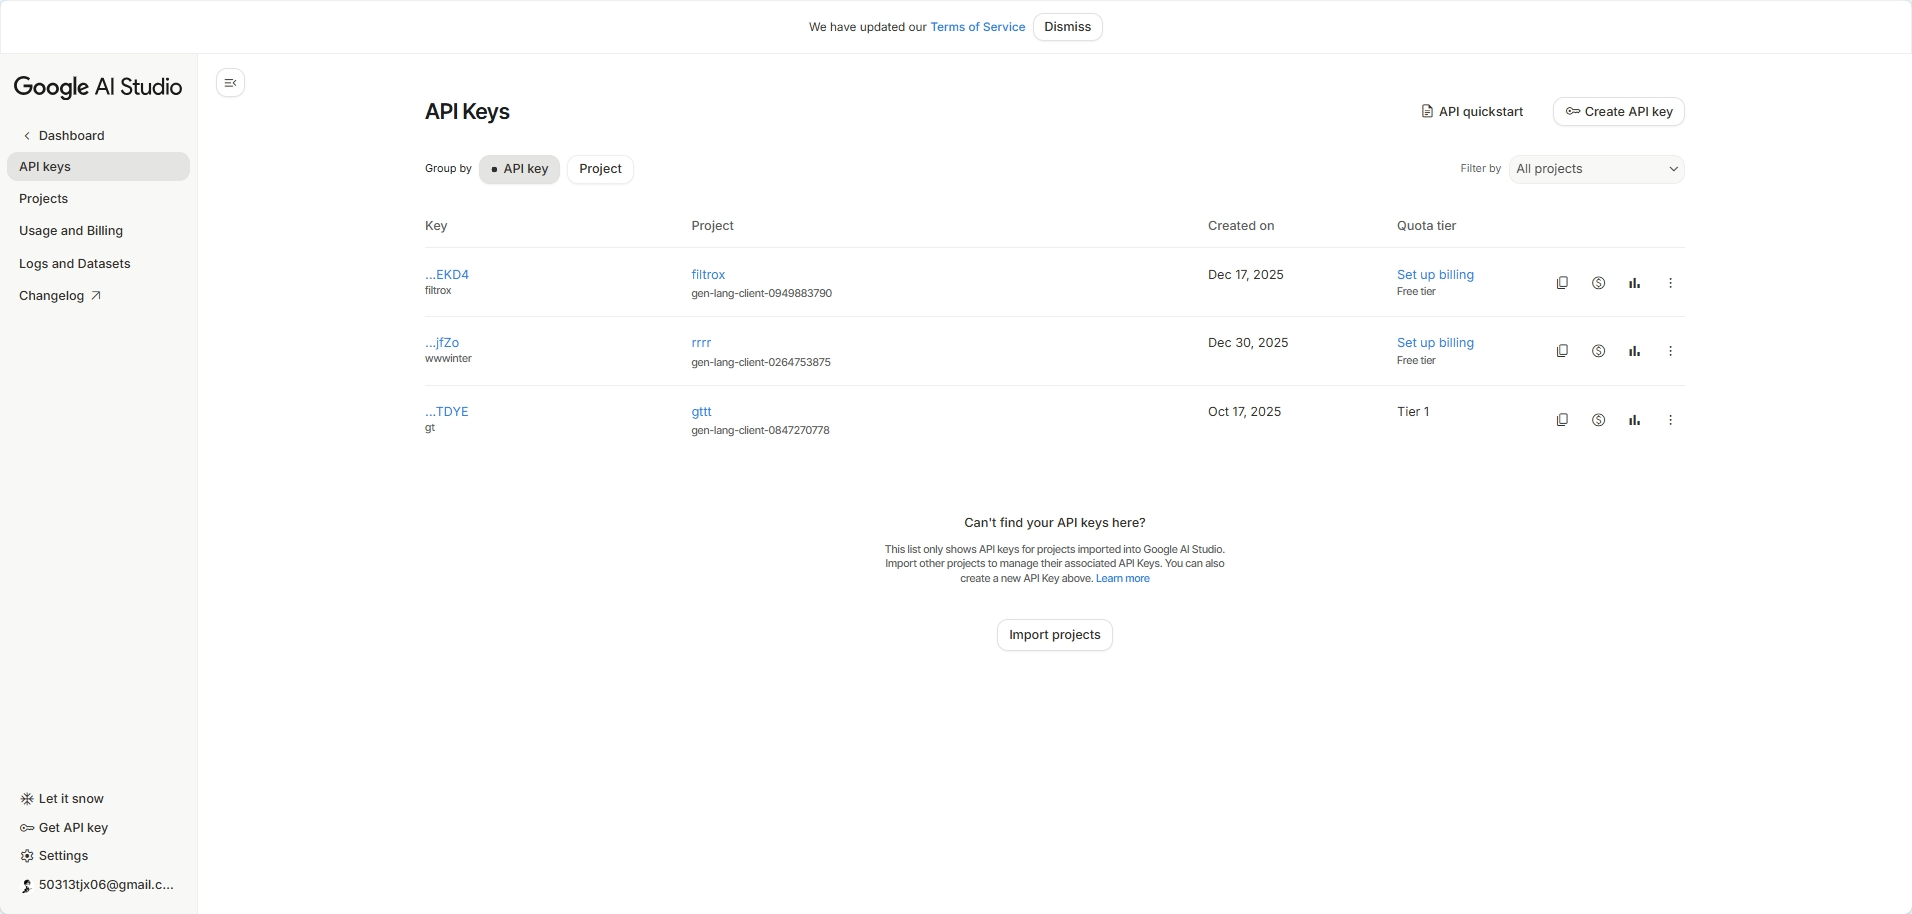The height and width of the screenshot is (914, 1912).
Task: Click the Google AI Studio logo
Action: [x=98, y=87]
